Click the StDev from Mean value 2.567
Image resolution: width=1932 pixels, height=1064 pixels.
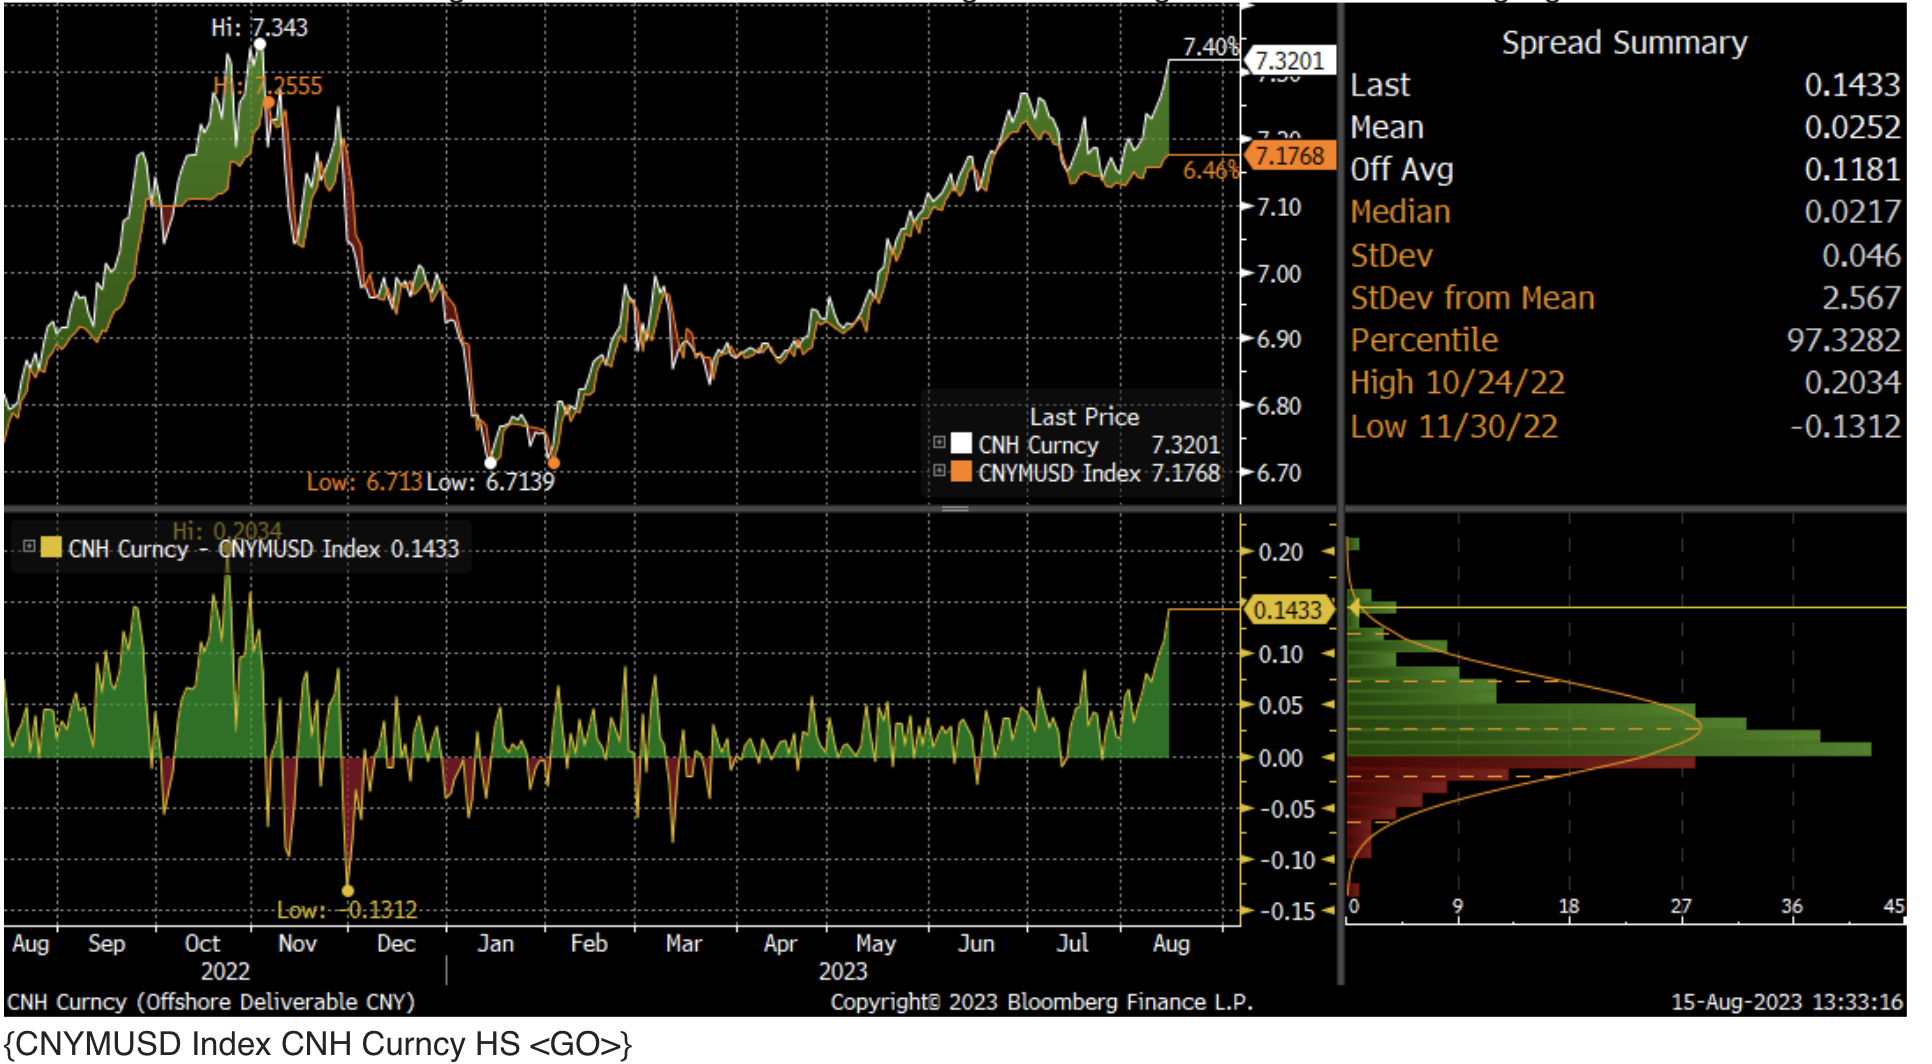click(x=1861, y=298)
